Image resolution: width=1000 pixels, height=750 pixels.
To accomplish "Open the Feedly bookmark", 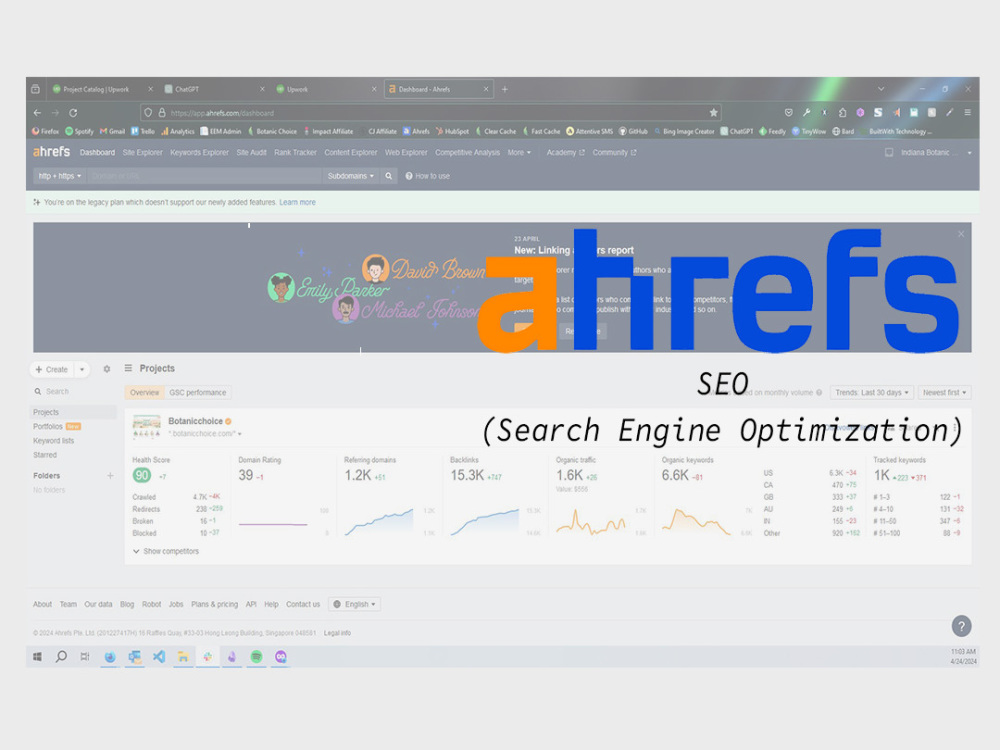I will pos(772,131).
